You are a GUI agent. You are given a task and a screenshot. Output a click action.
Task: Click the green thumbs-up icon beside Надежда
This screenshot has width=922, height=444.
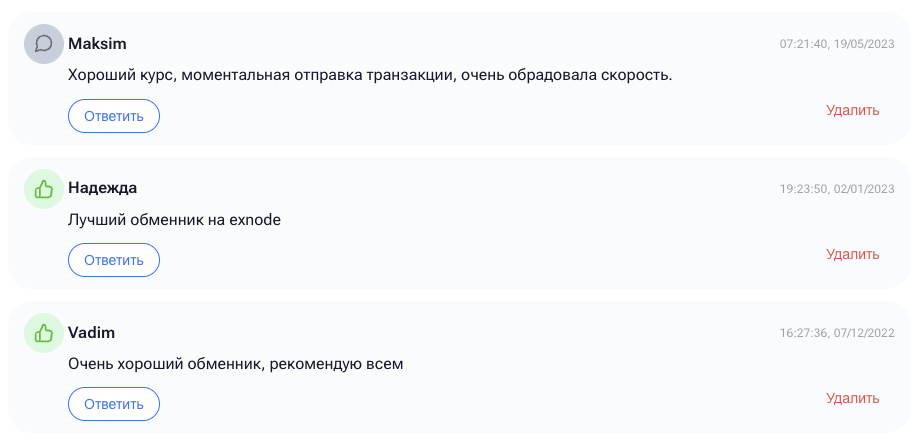pos(44,189)
